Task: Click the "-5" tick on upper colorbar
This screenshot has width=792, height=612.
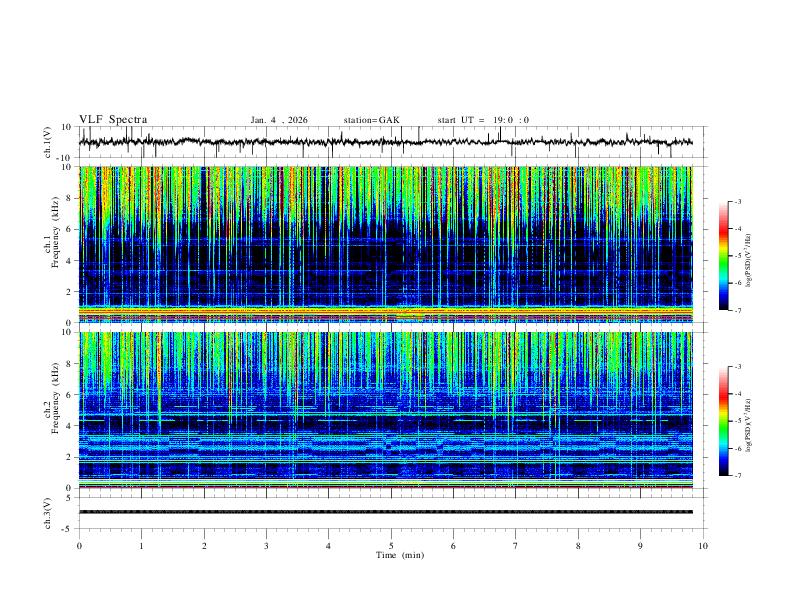Action: pos(737,256)
